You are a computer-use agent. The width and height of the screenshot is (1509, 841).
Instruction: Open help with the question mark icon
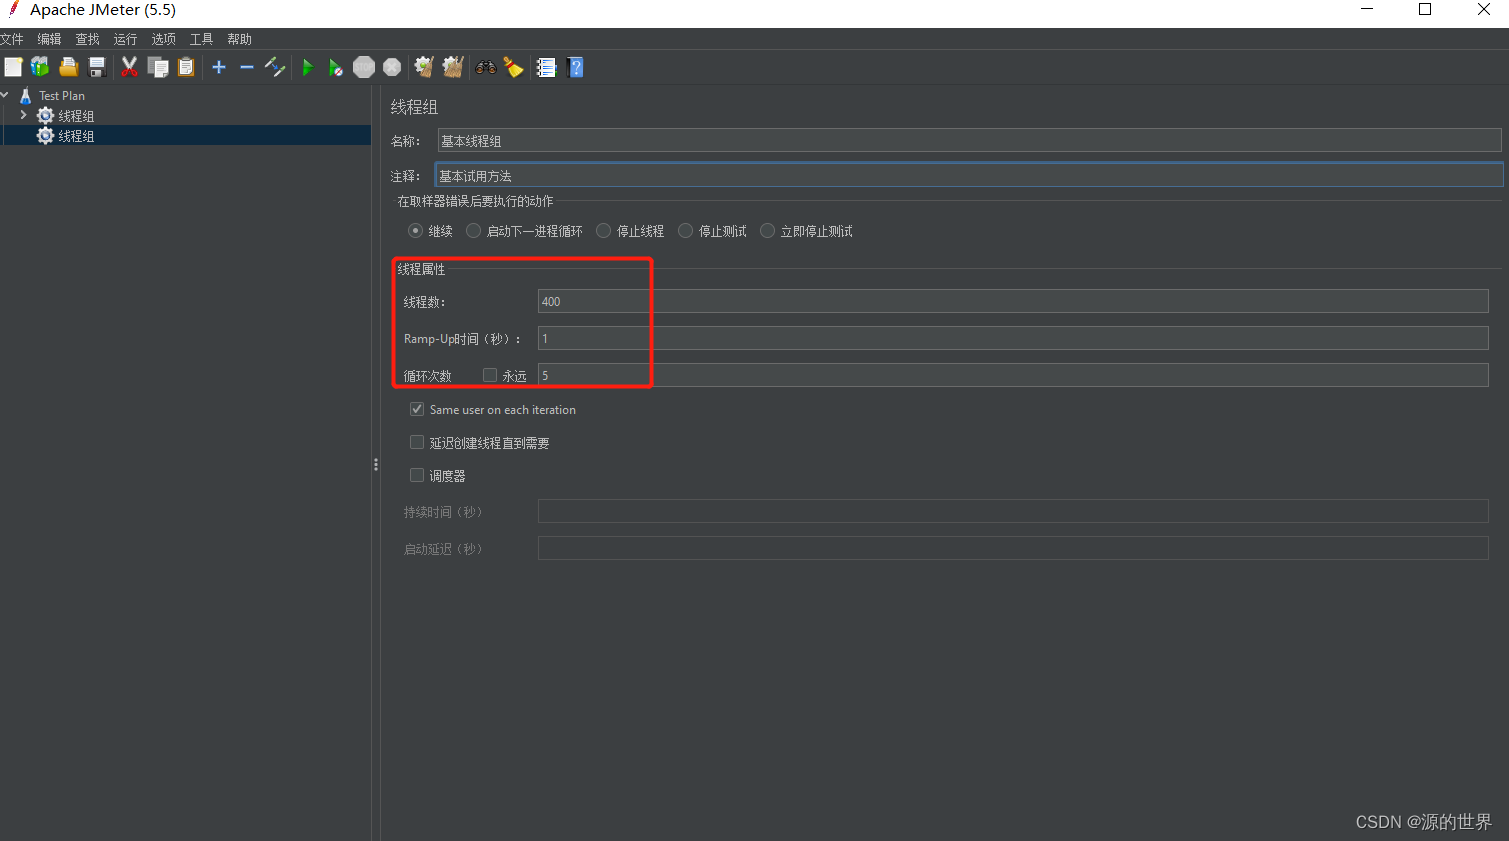point(575,67)
